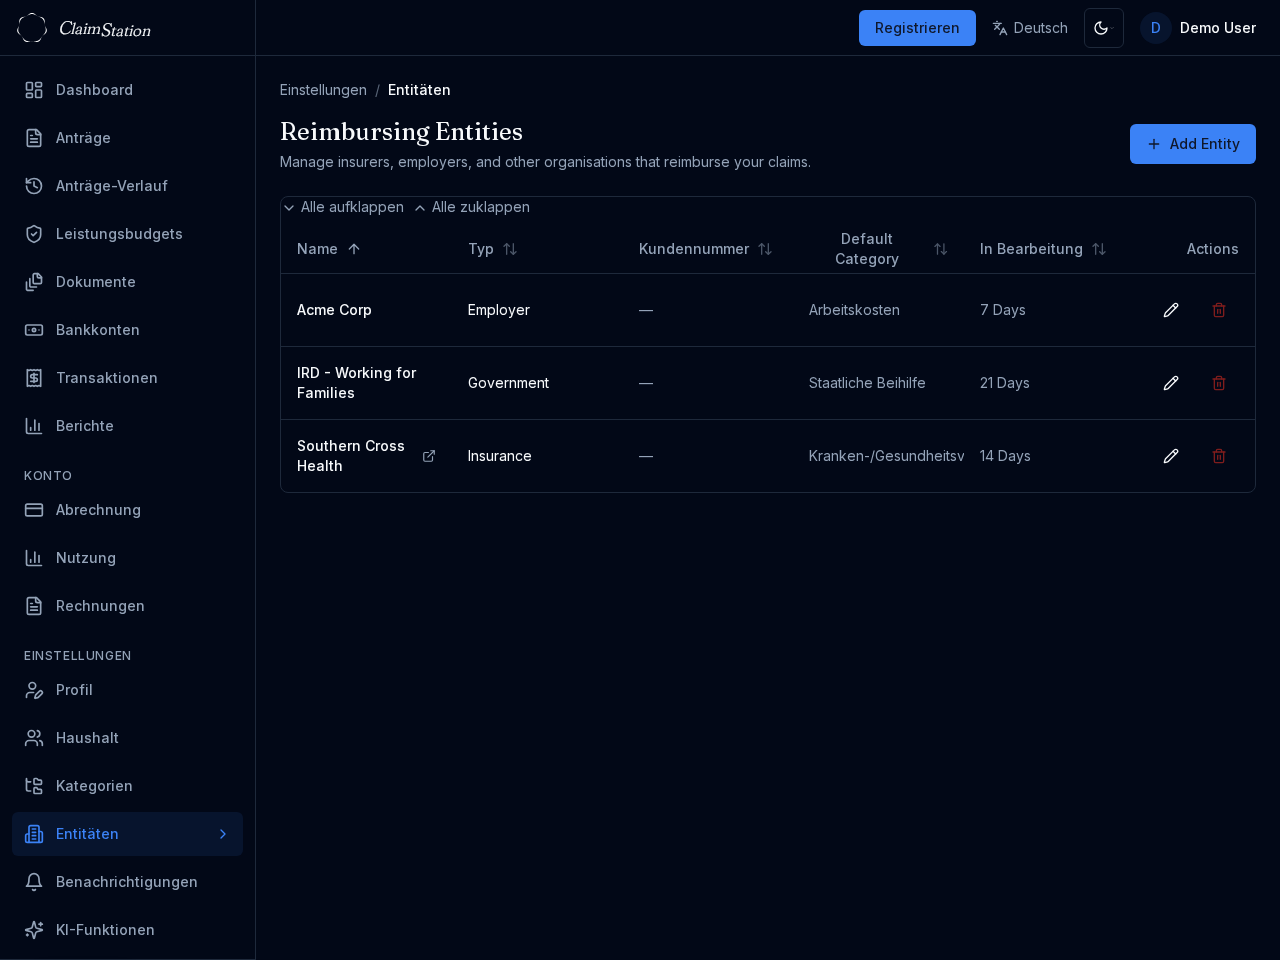Click the Leistungsbudgets shield icon

click(x=34, y=234)
